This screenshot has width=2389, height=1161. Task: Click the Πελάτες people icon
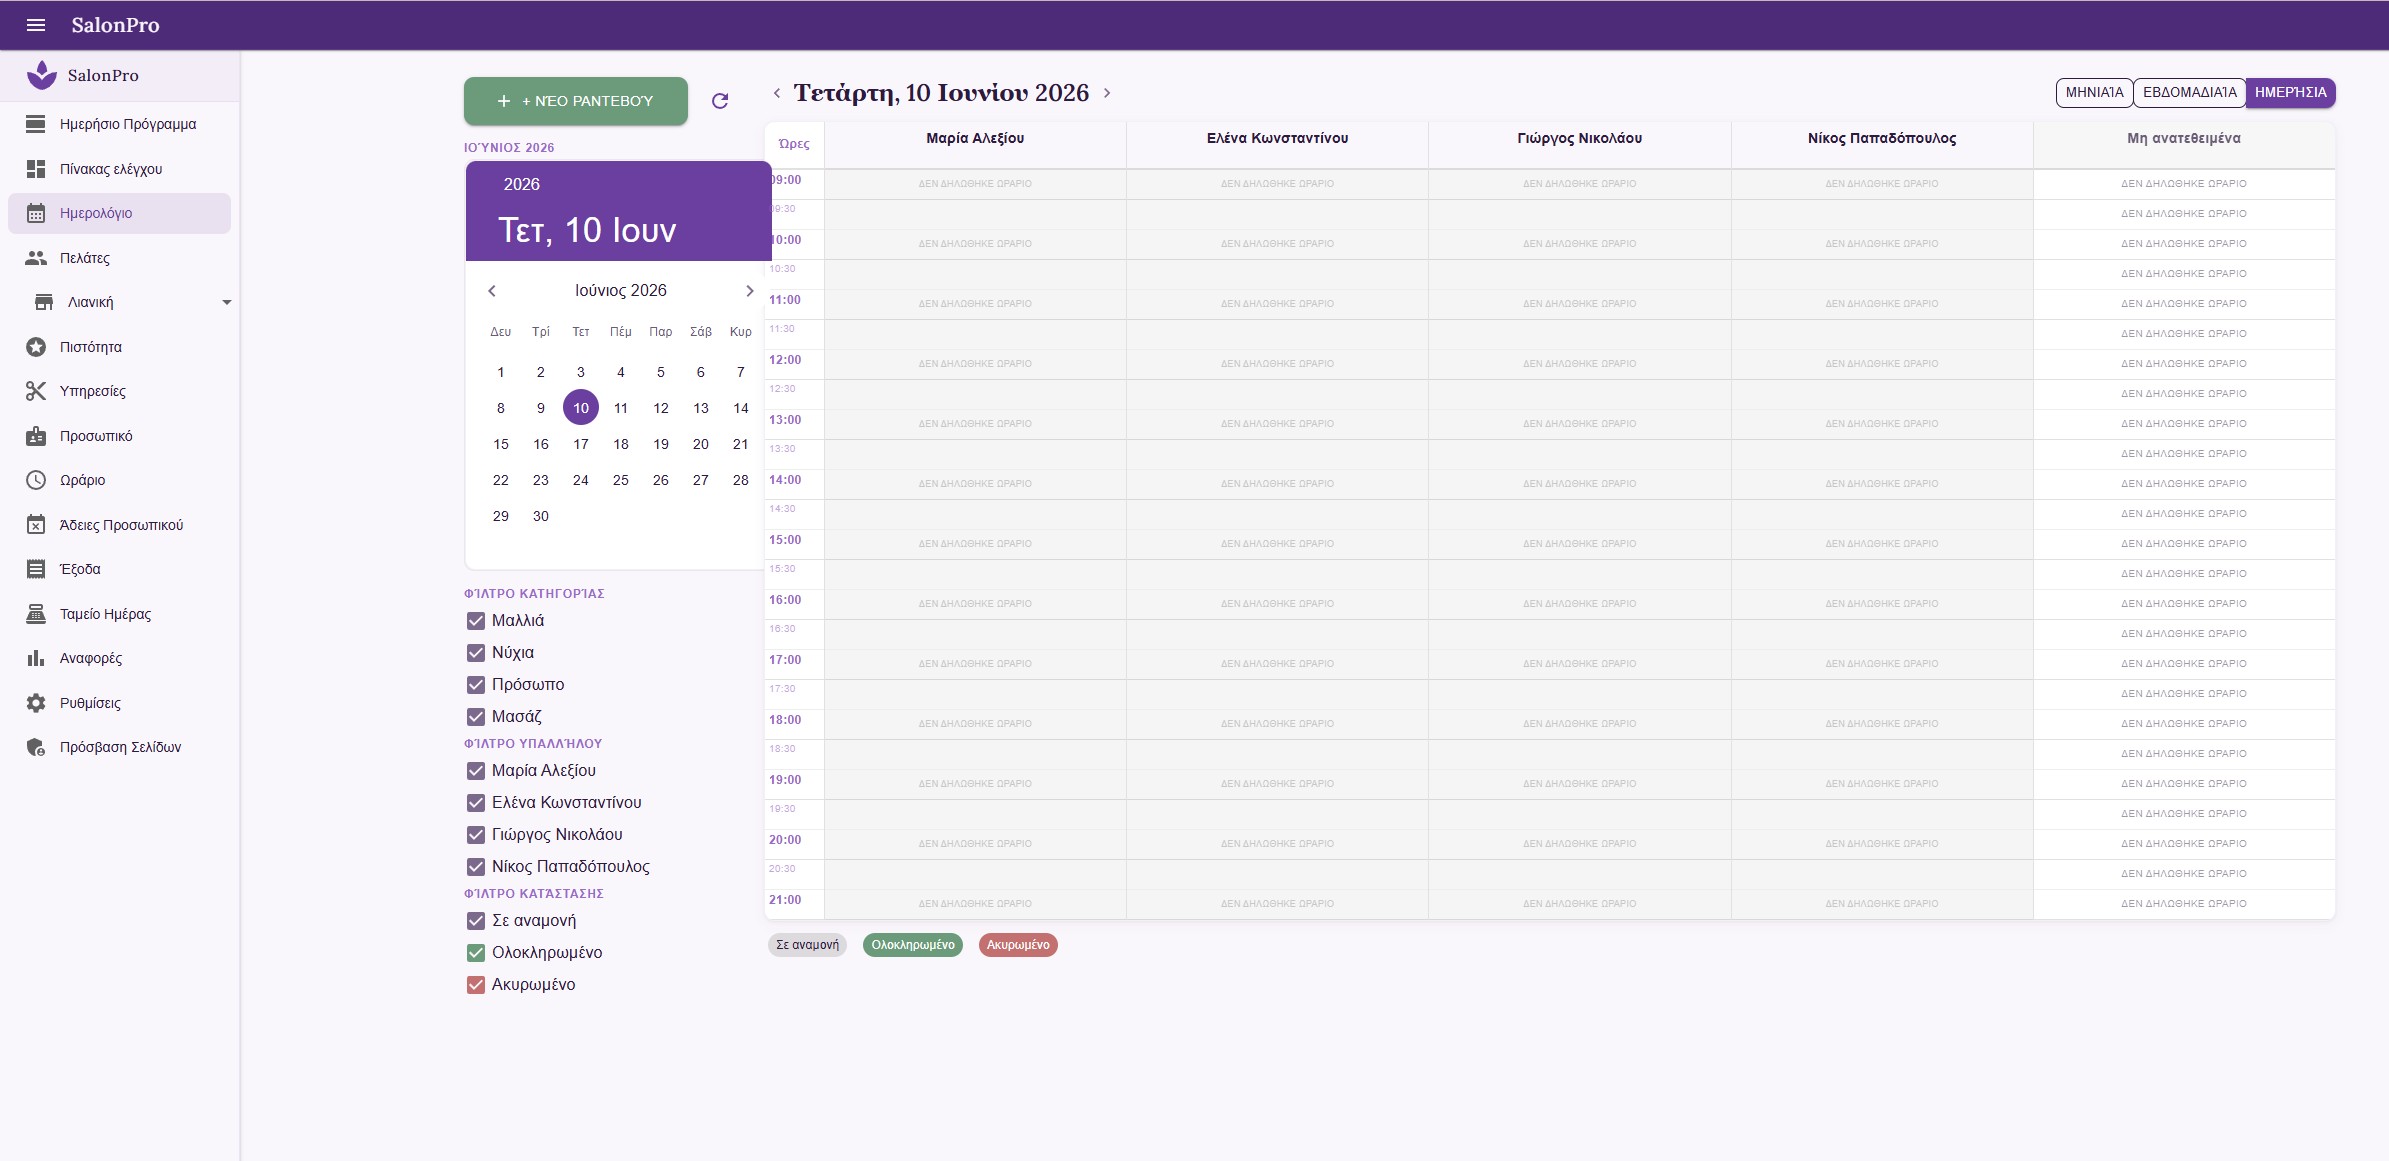coord(36,258)
